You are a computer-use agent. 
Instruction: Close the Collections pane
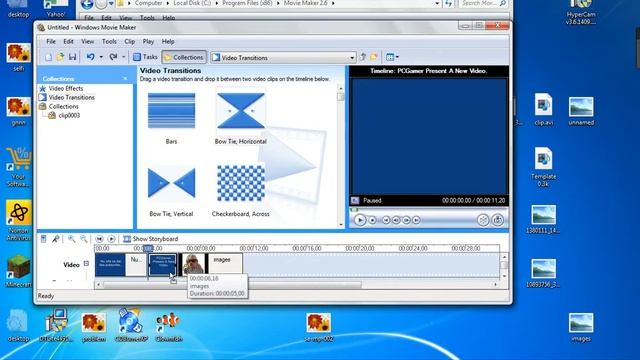125,78
